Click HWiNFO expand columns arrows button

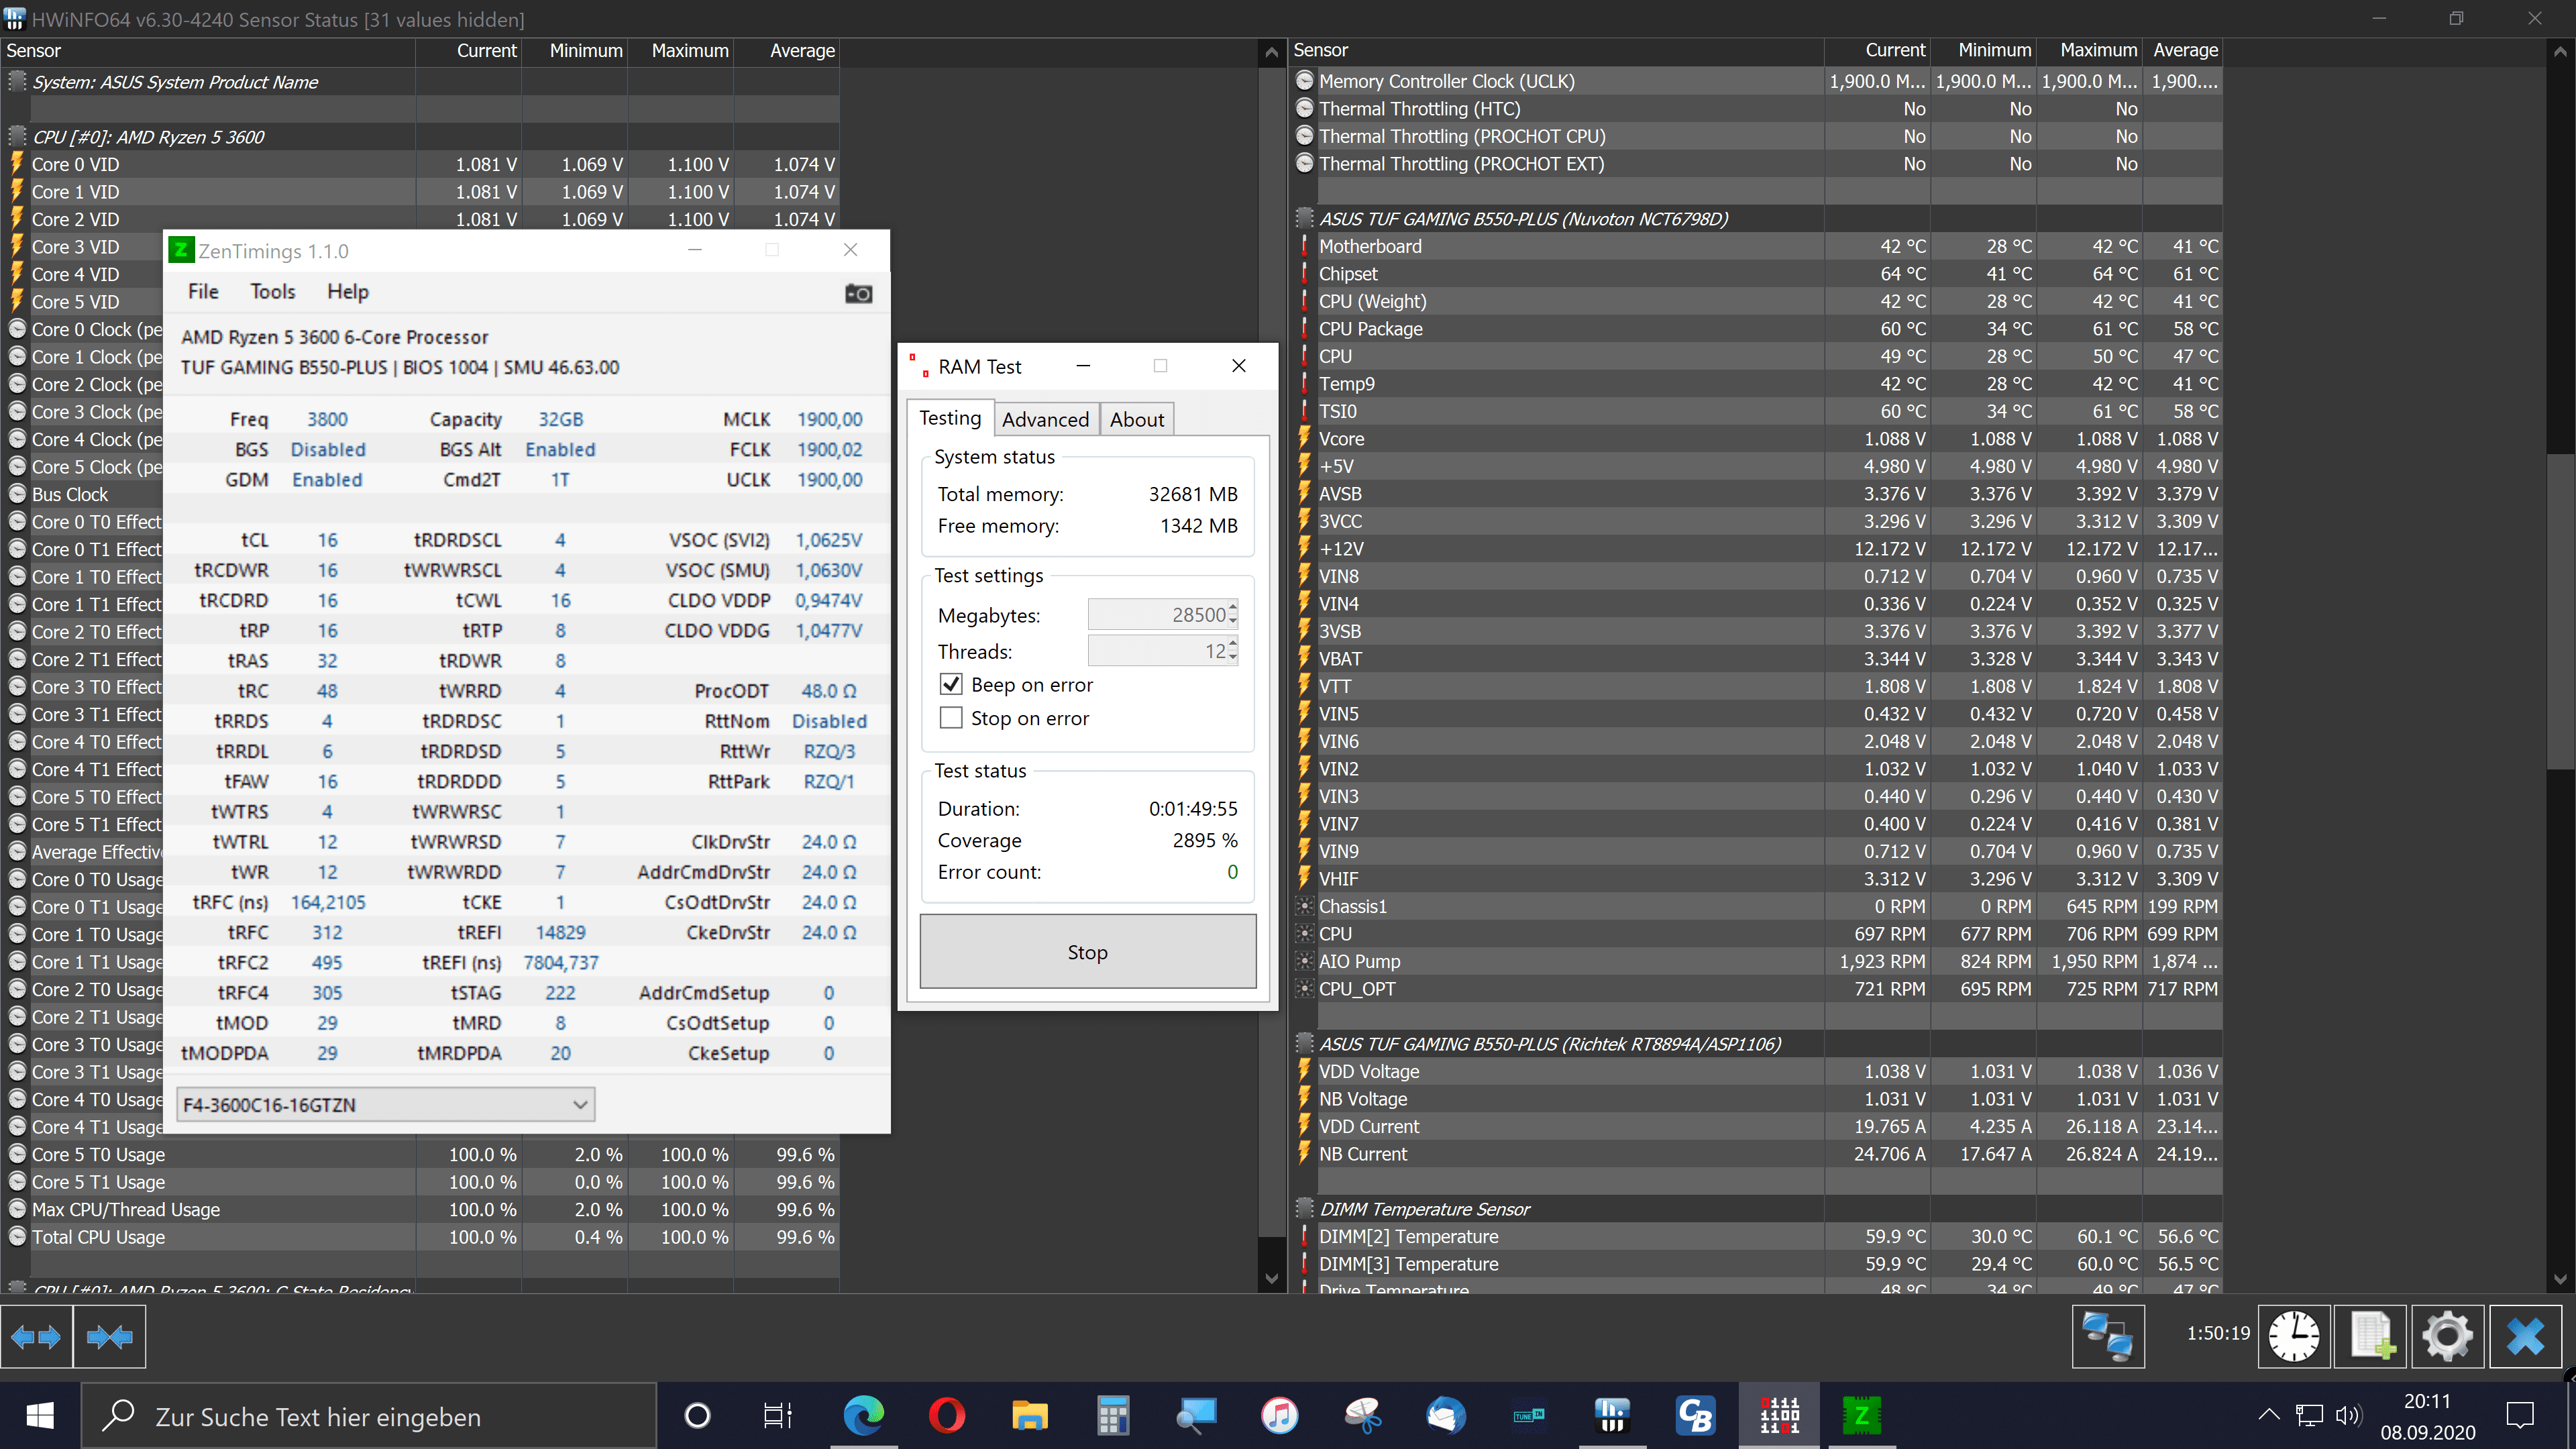pos(36,1336)
